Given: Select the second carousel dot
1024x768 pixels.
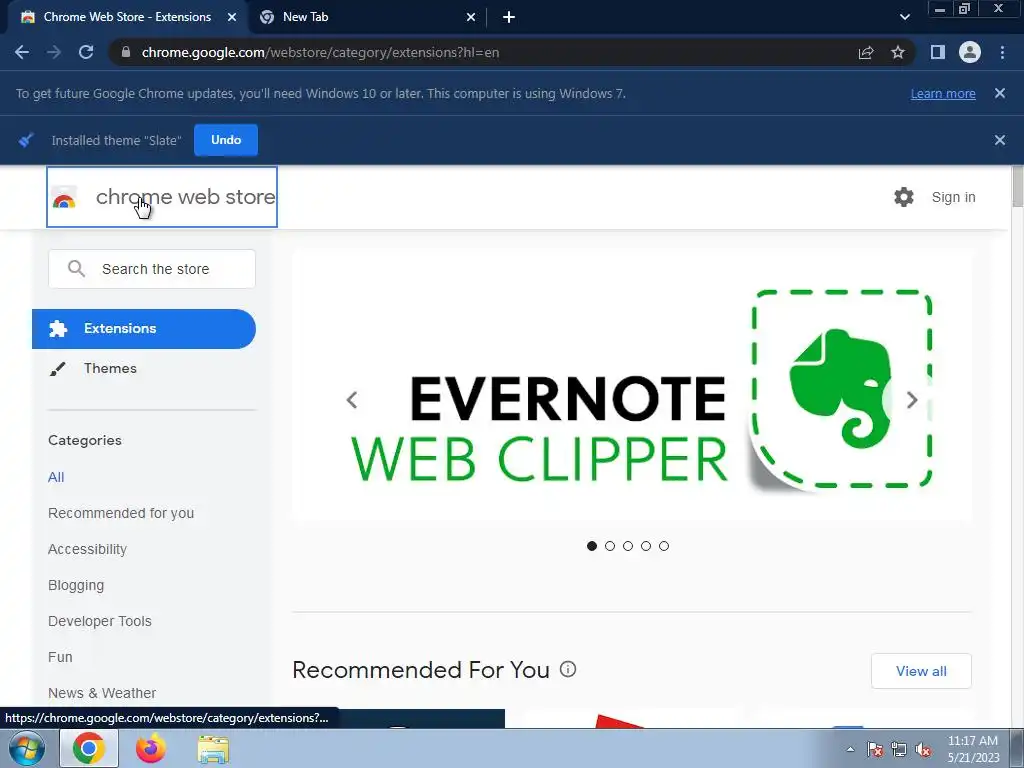Looking at the screenshot, I should point(610,546).
